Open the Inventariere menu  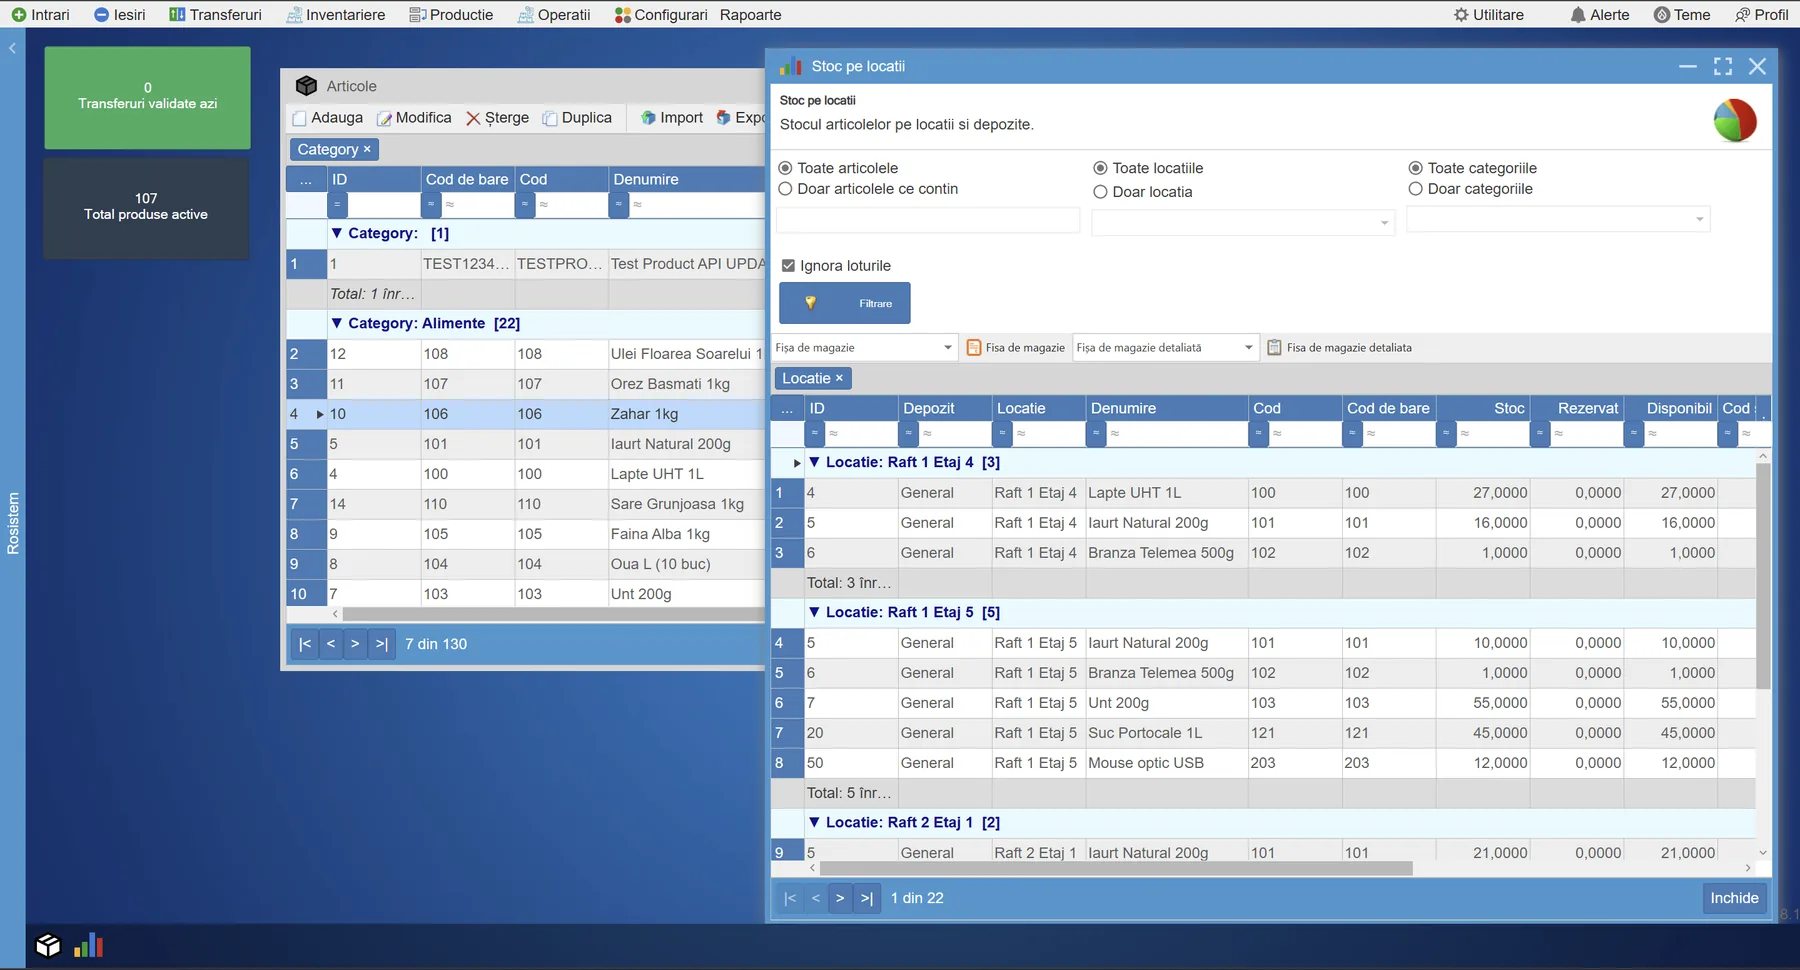(335, 15)
